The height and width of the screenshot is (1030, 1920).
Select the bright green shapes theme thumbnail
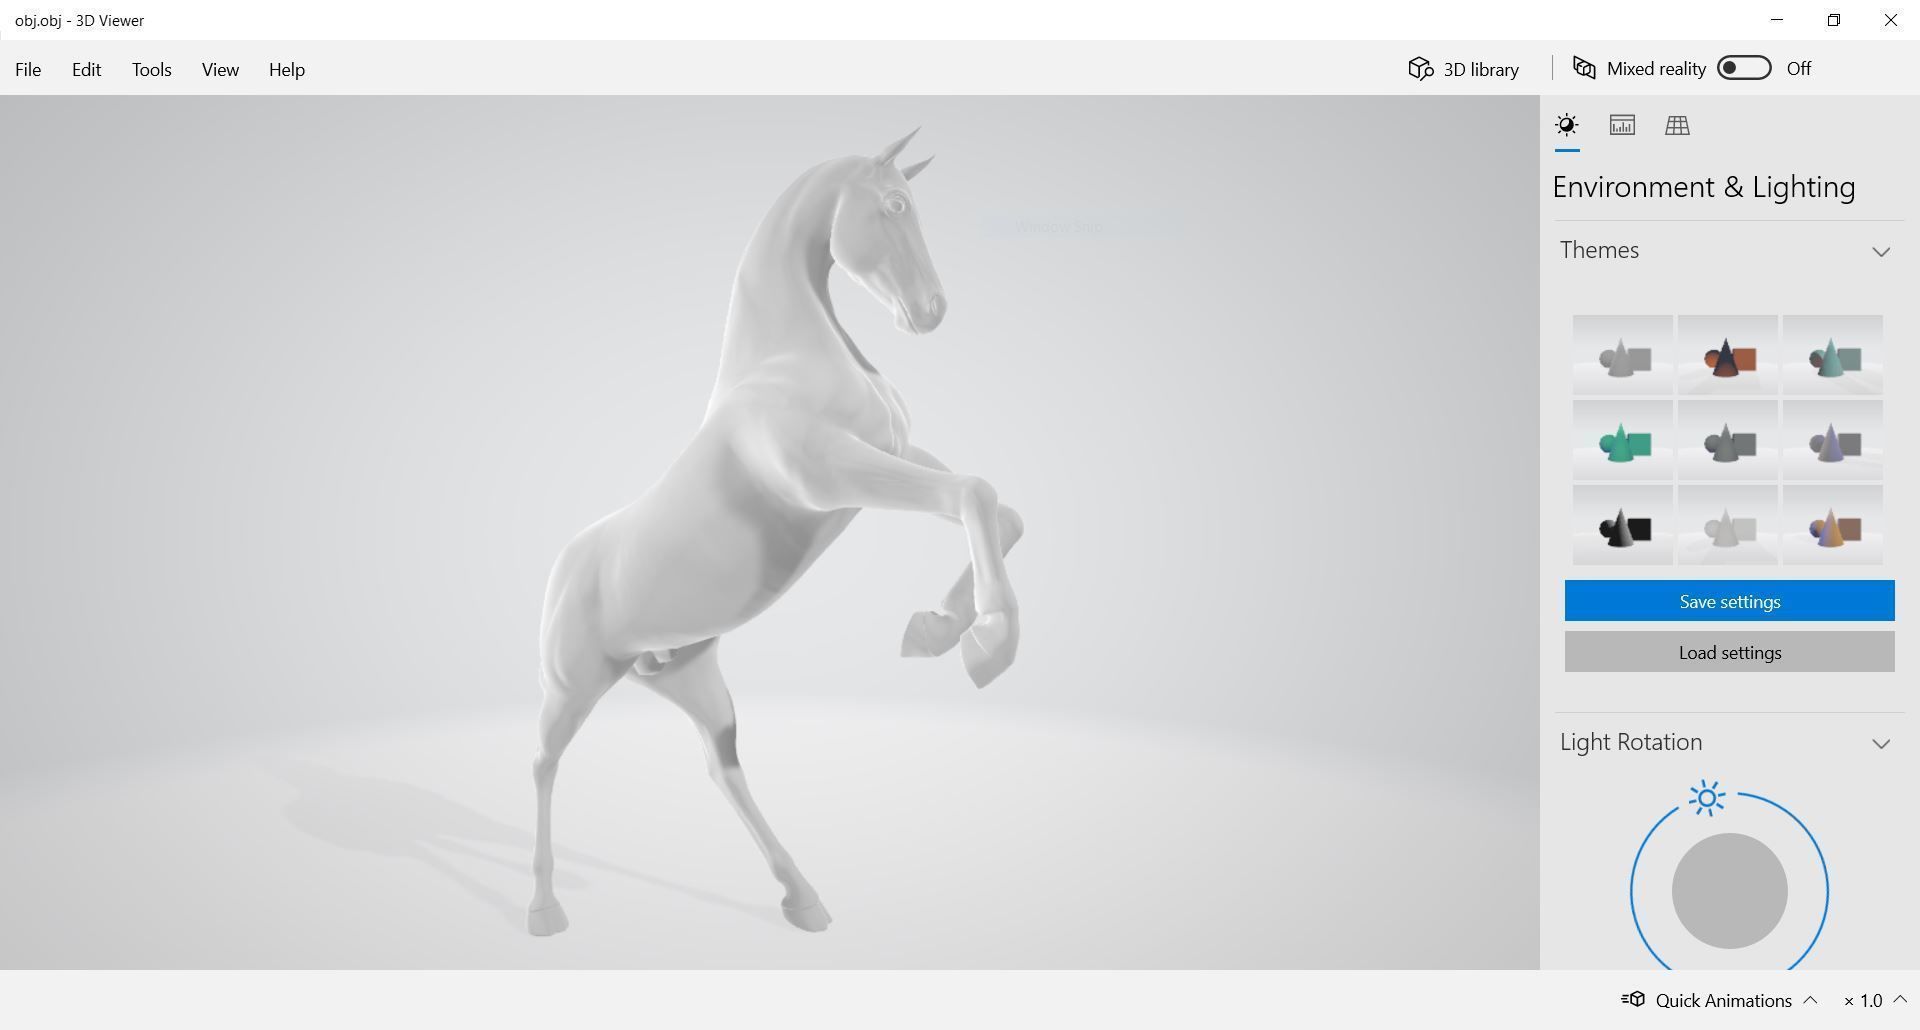(1622, 440)
